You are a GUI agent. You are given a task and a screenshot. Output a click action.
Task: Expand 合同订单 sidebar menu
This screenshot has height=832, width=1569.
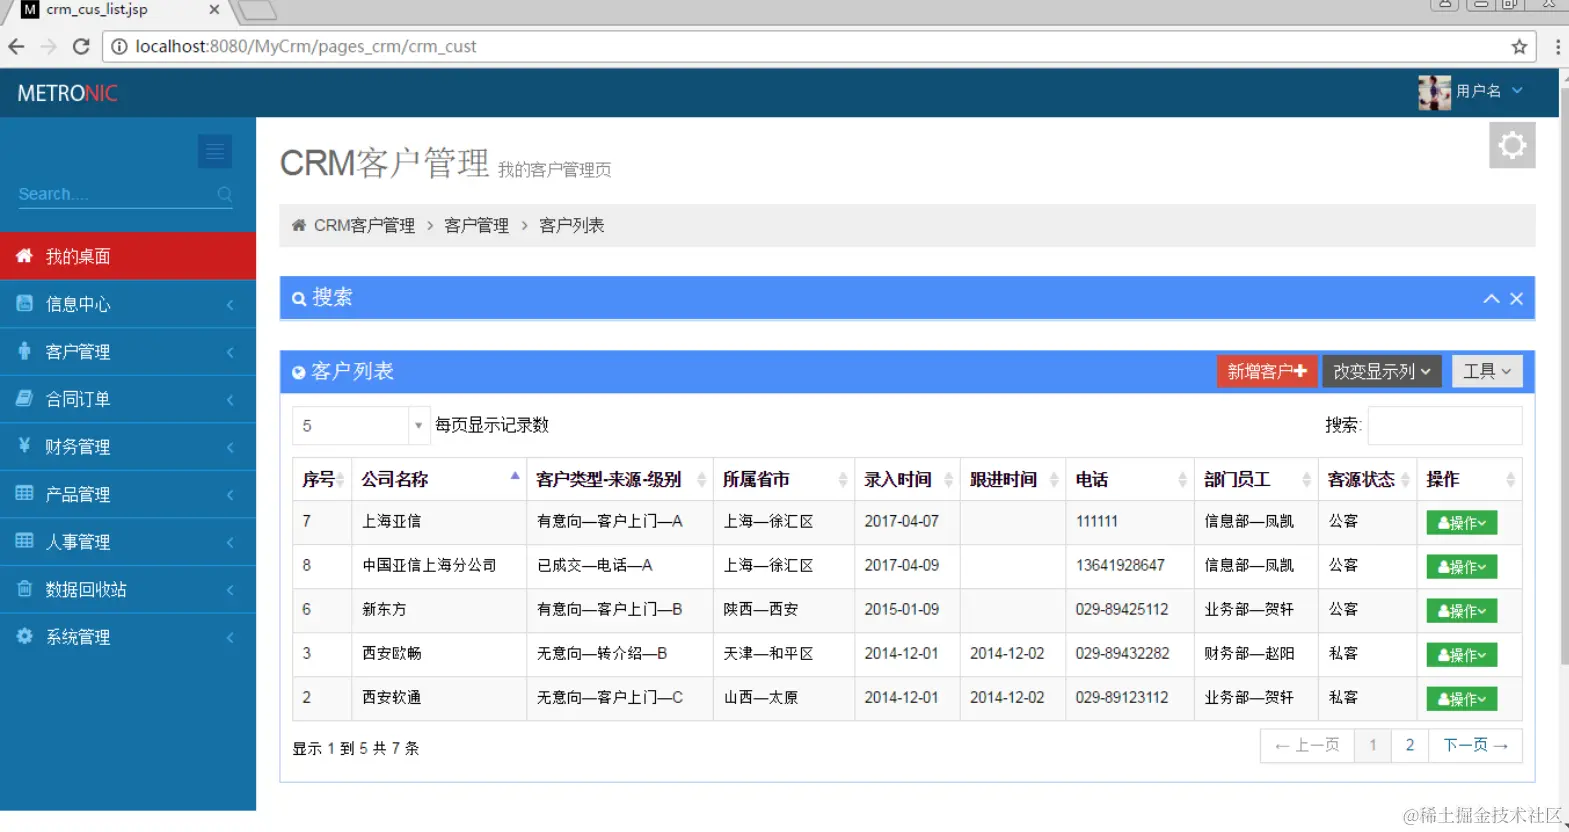coord(128,399)
